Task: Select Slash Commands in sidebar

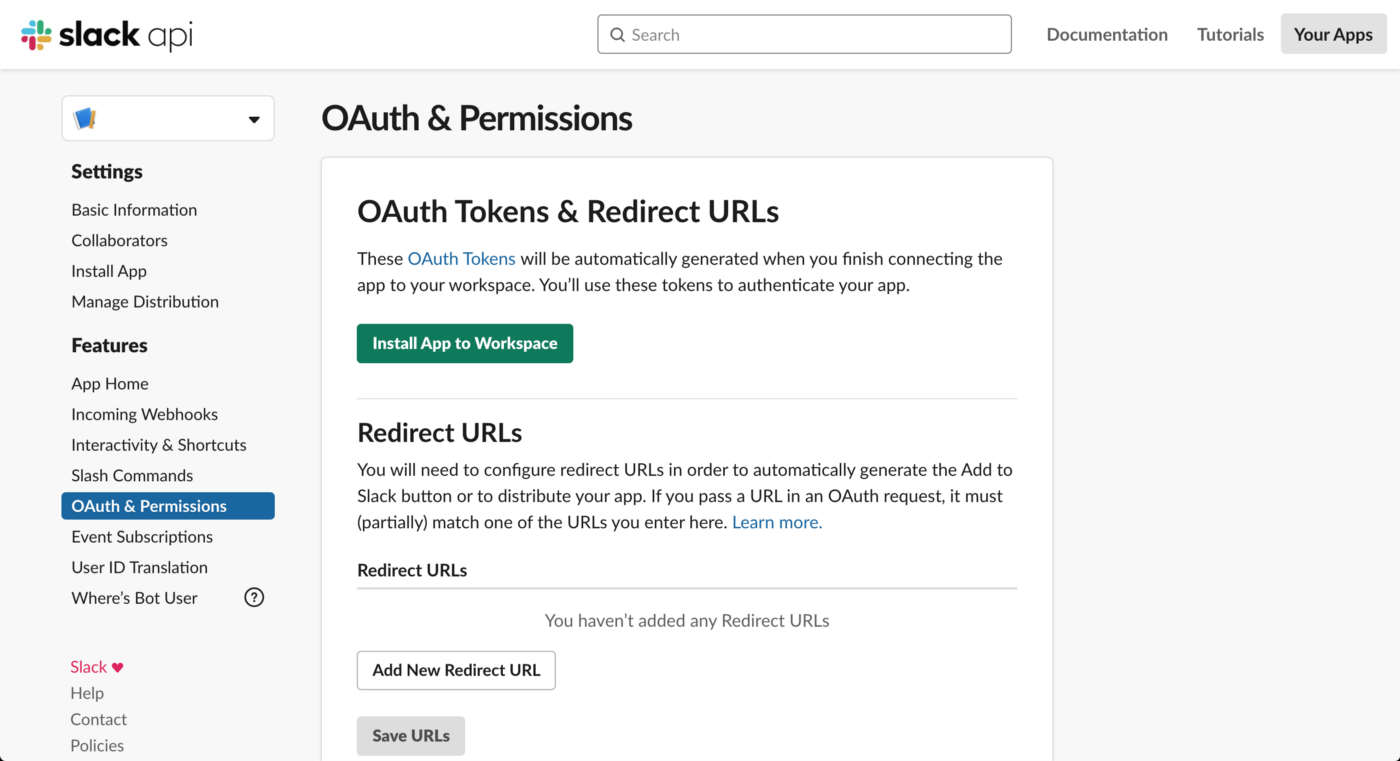Action: (132, 476)
